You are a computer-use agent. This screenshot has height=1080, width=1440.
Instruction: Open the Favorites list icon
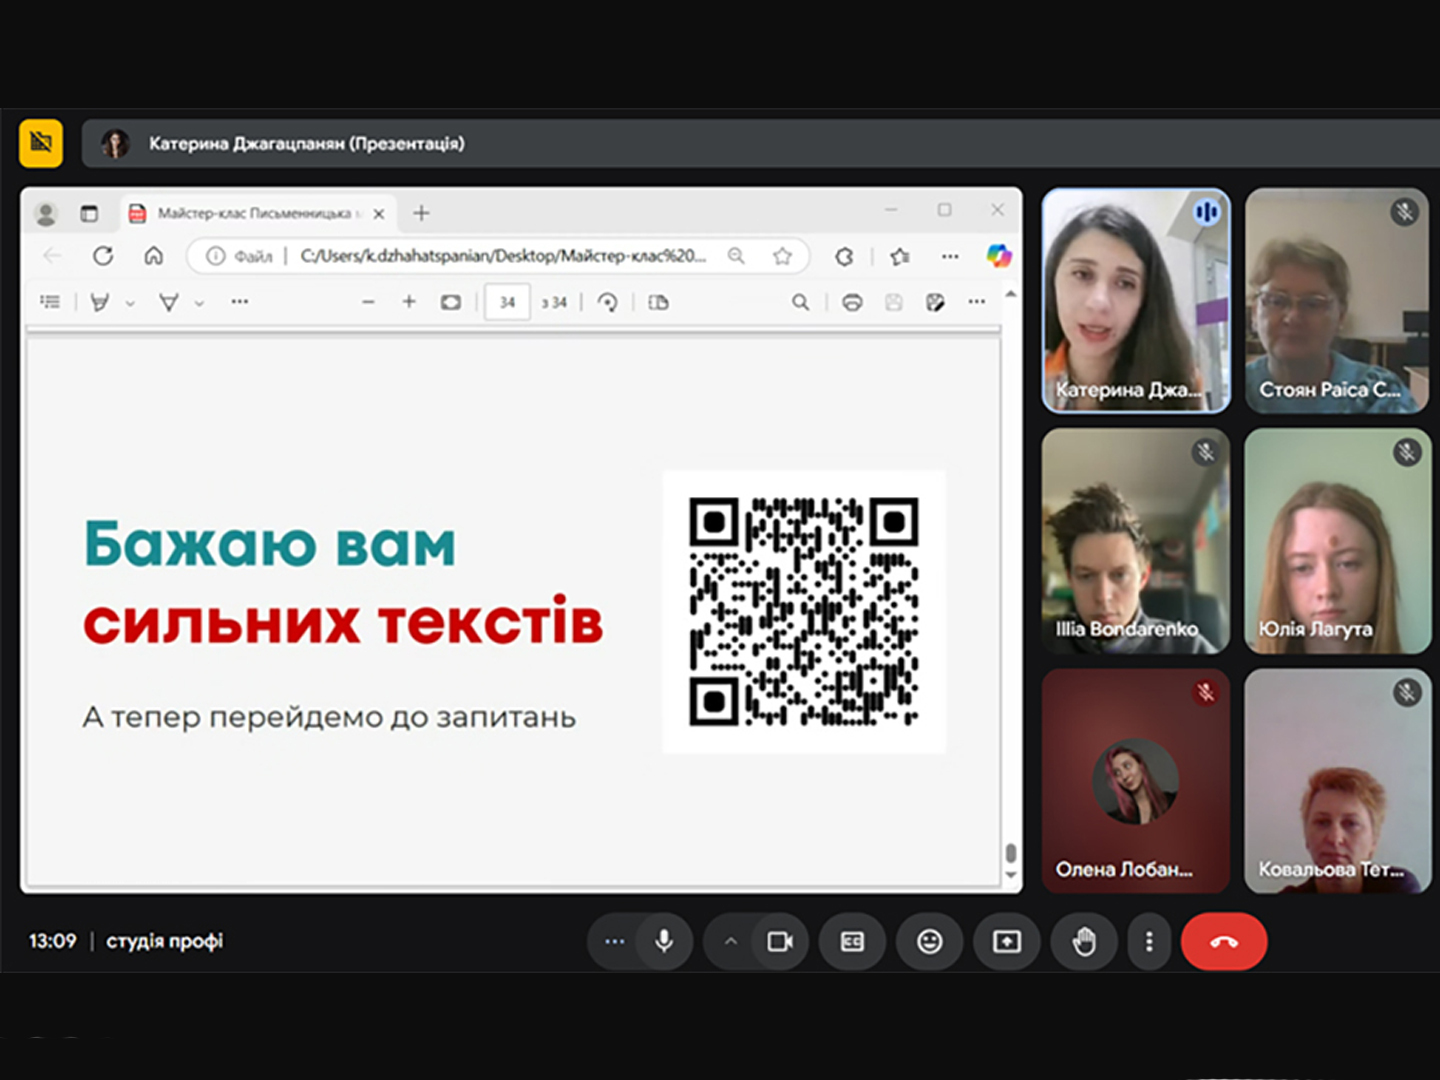coord(900,257)
